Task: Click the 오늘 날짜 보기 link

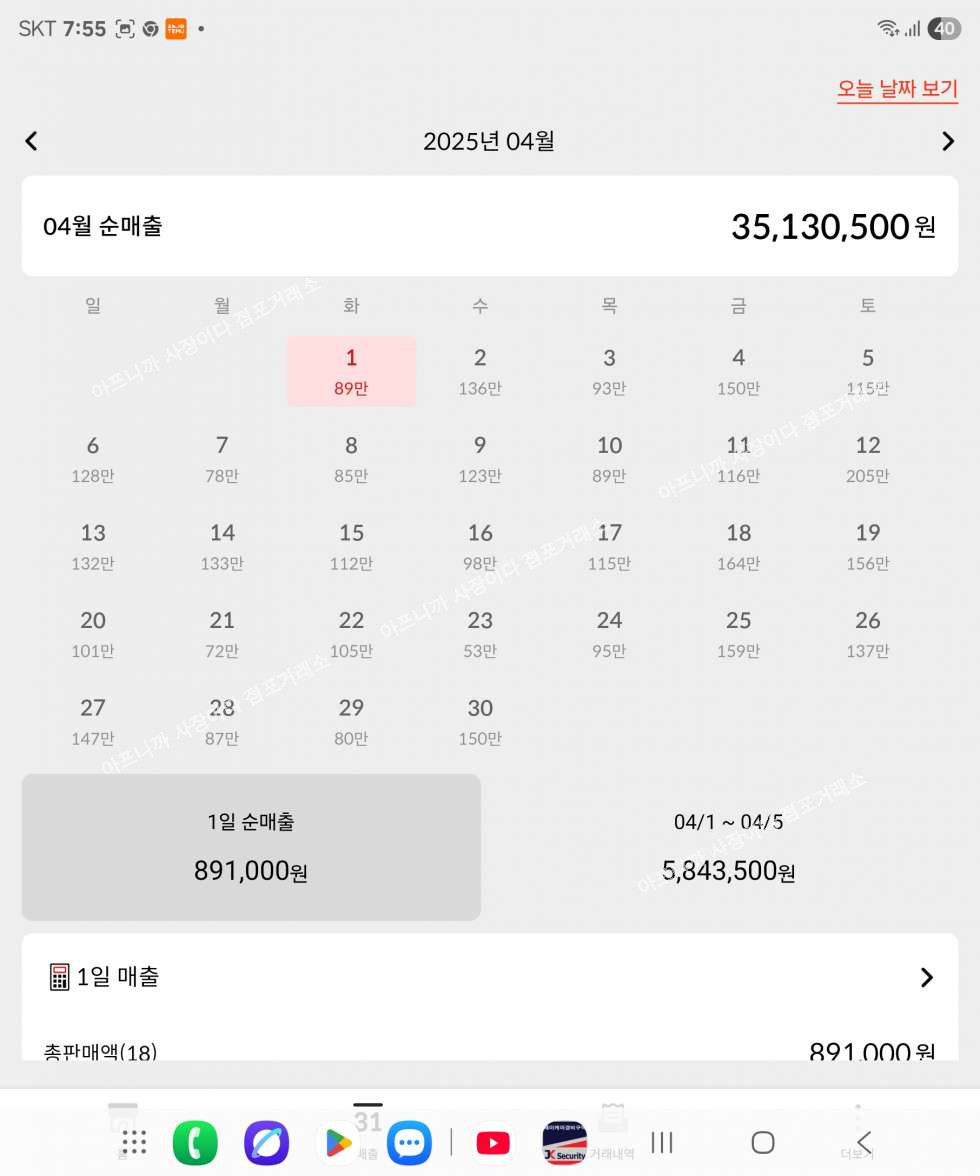Action: (x=897, y=89)
